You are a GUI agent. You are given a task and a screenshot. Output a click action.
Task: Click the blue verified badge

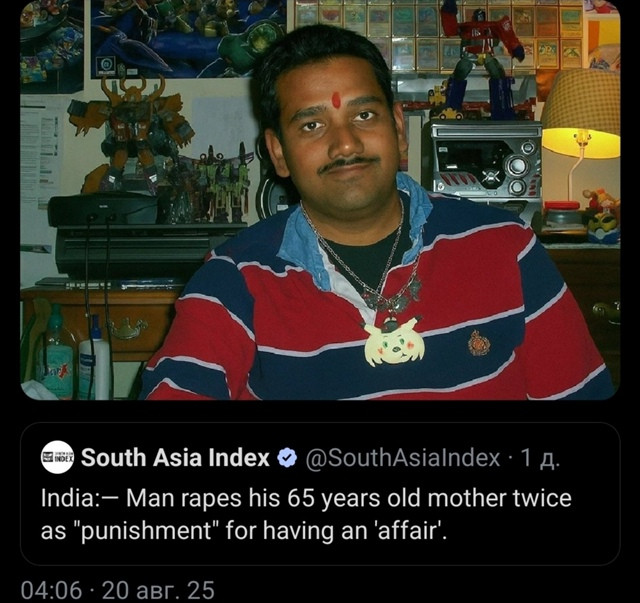(x=287, y=457)
